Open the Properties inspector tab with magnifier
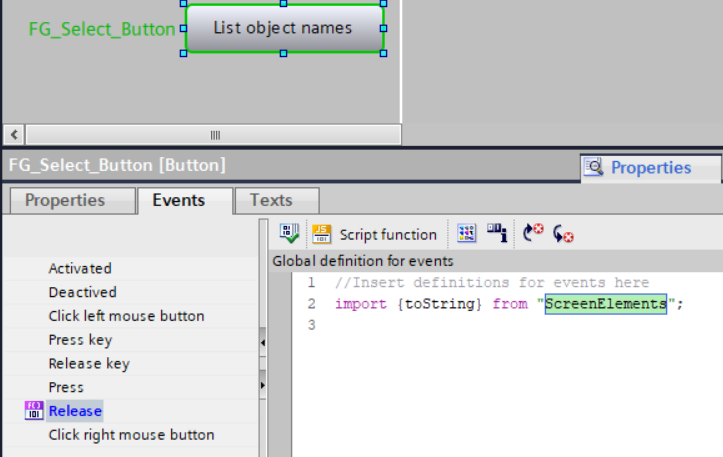Image resolution: width=723 pixels, height=457 pixels. click(650, 168)
